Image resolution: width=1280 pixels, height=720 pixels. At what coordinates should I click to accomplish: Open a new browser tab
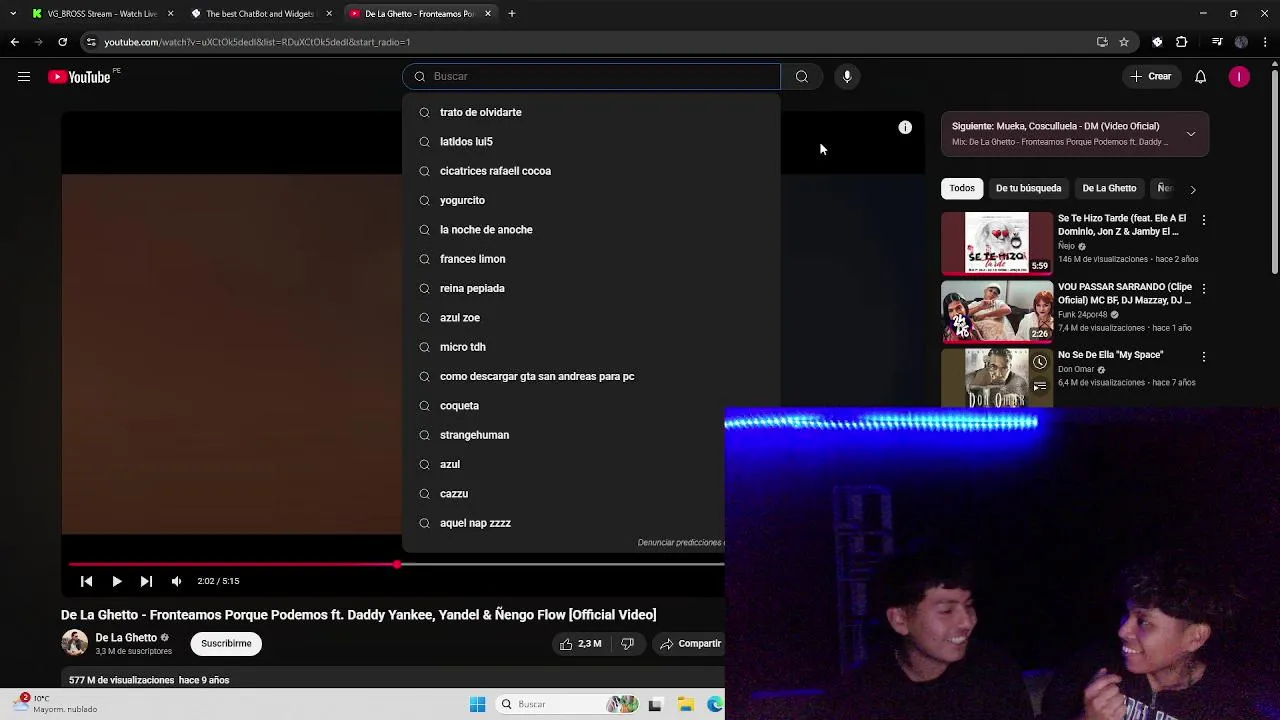pyautogui.click(x=511, y=14)
